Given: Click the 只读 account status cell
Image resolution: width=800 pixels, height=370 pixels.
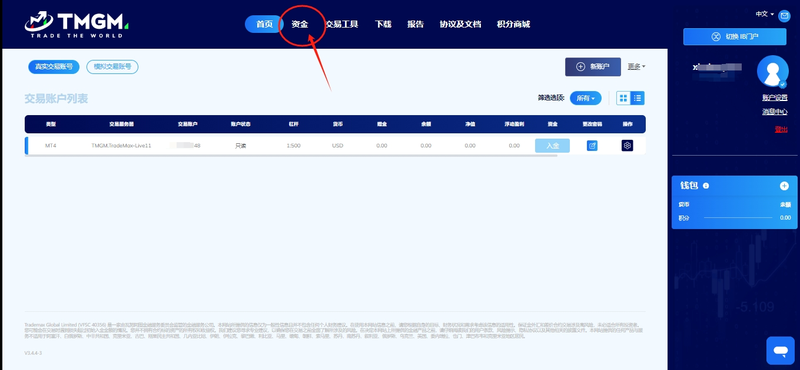Looking at the screenshot, I should point(240,146).
